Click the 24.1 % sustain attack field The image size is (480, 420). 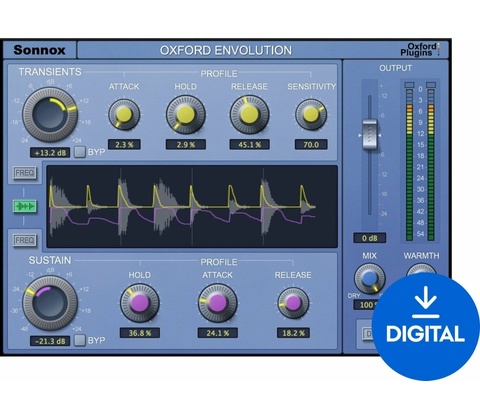(218, 333)
